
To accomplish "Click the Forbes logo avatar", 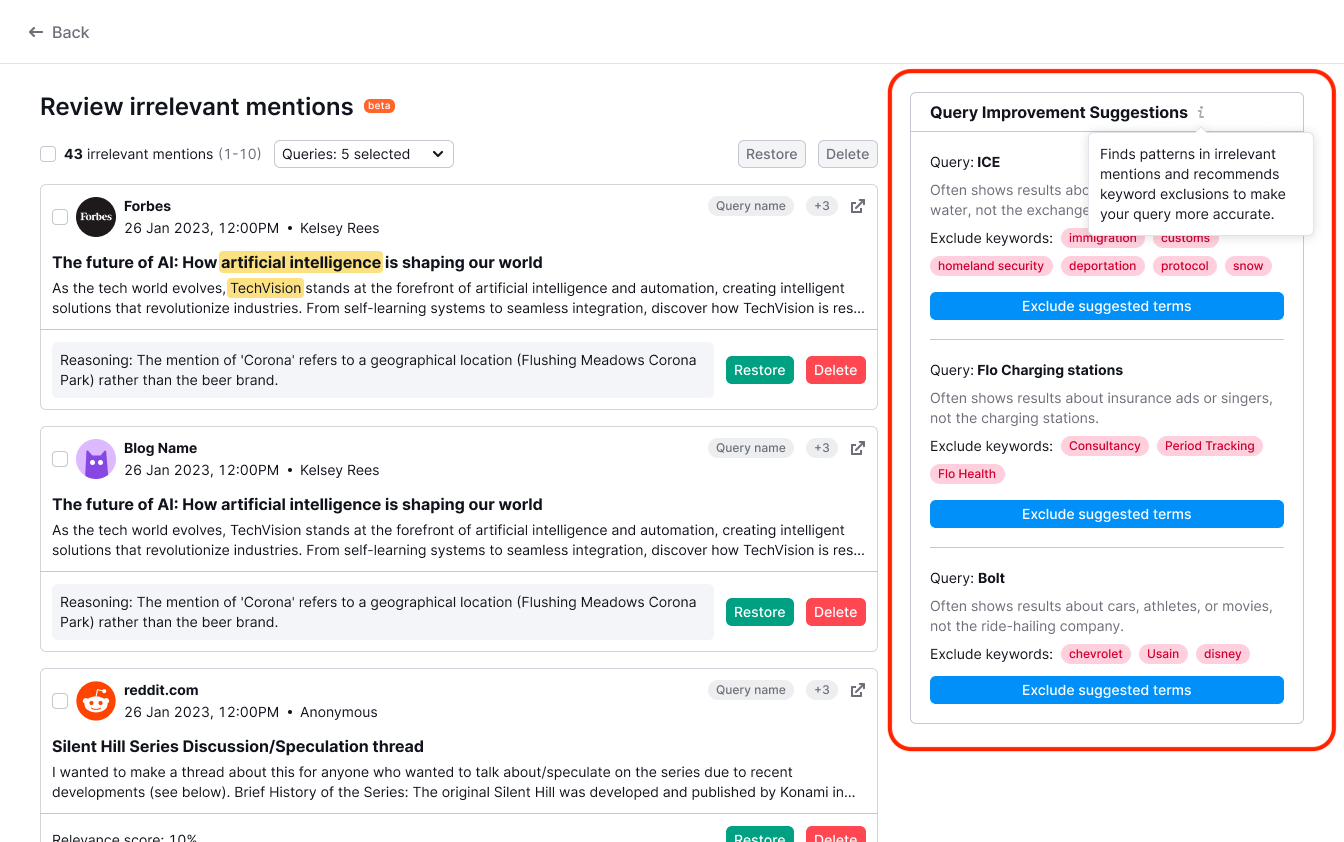I will click(95, 216).
